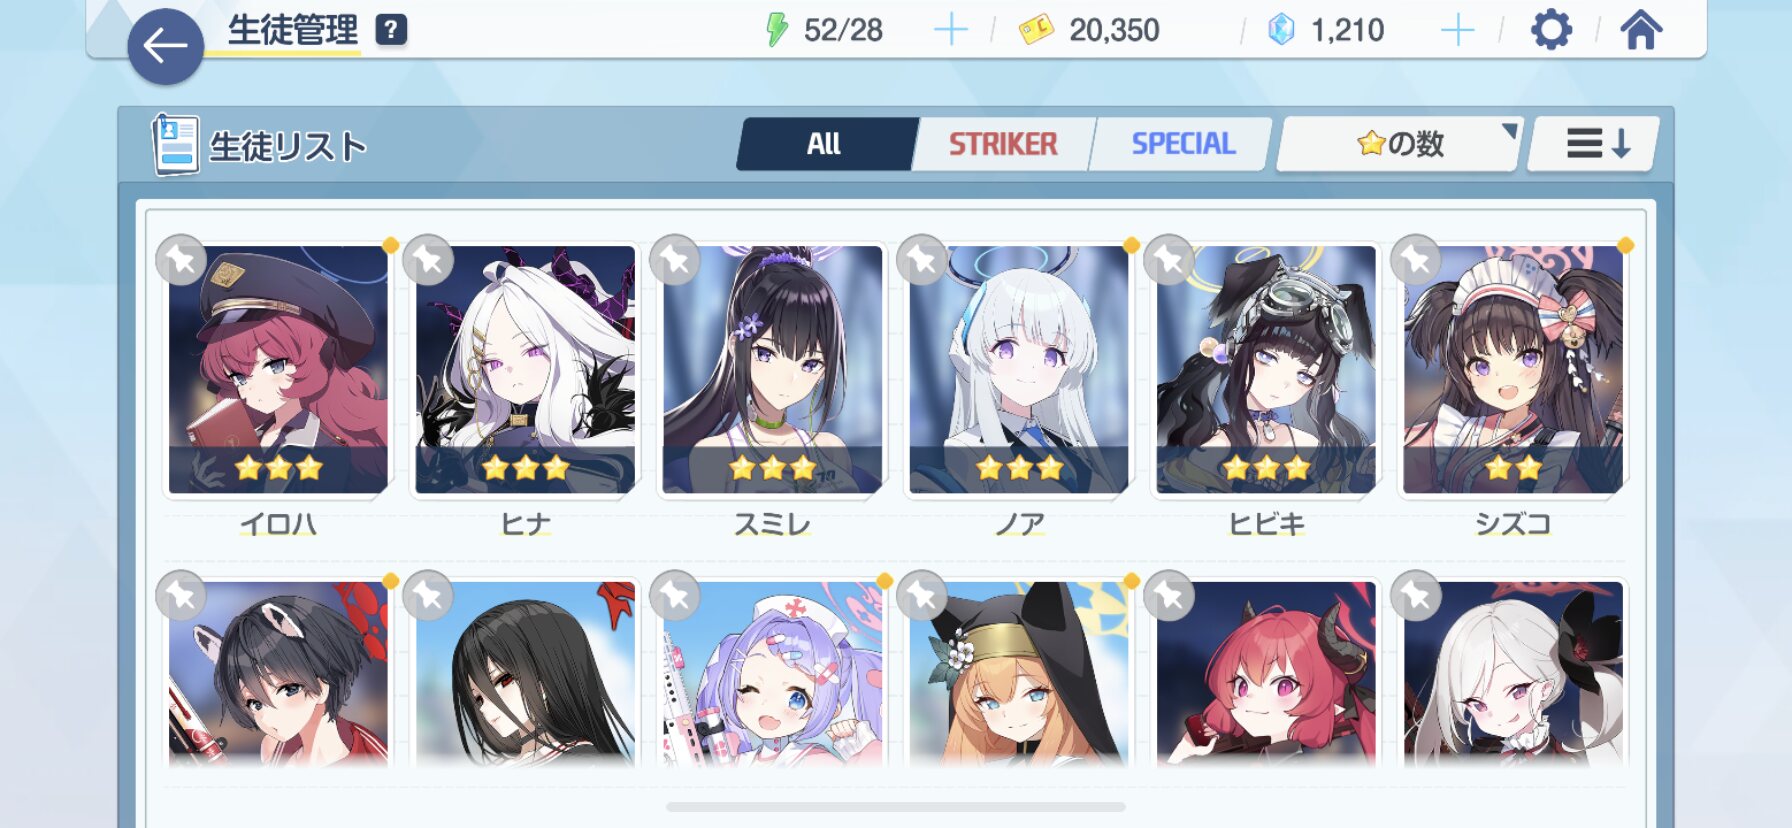Add gems with plus next to 1,210
Screen dimensions: 1792x828
point(1458,30)
